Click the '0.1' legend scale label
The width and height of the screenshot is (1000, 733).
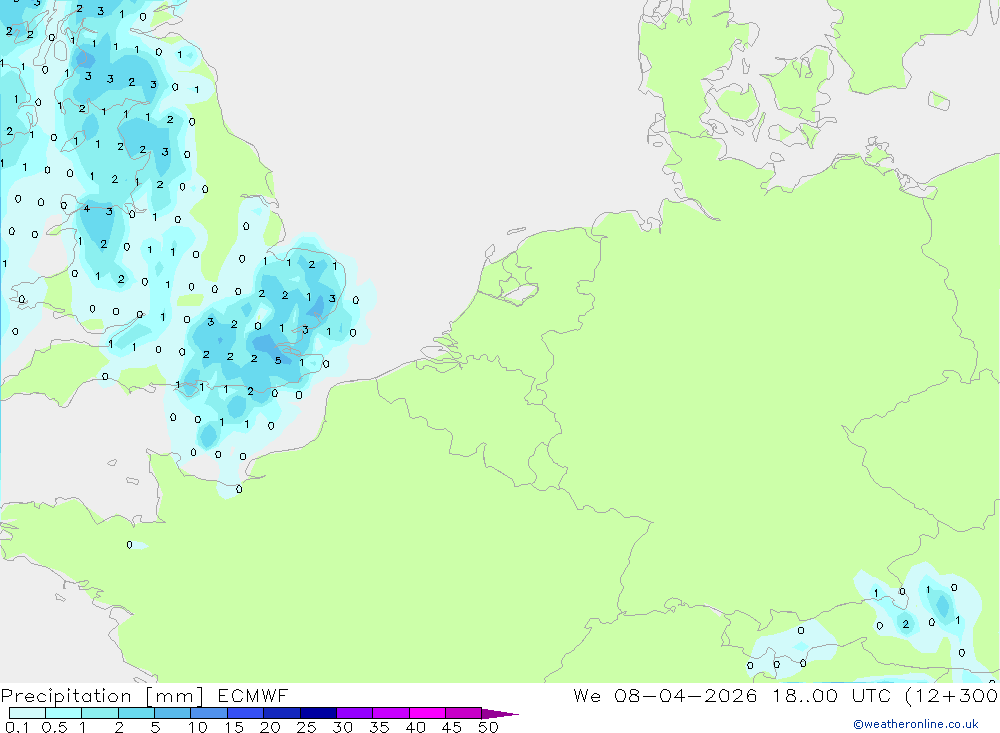17,727
